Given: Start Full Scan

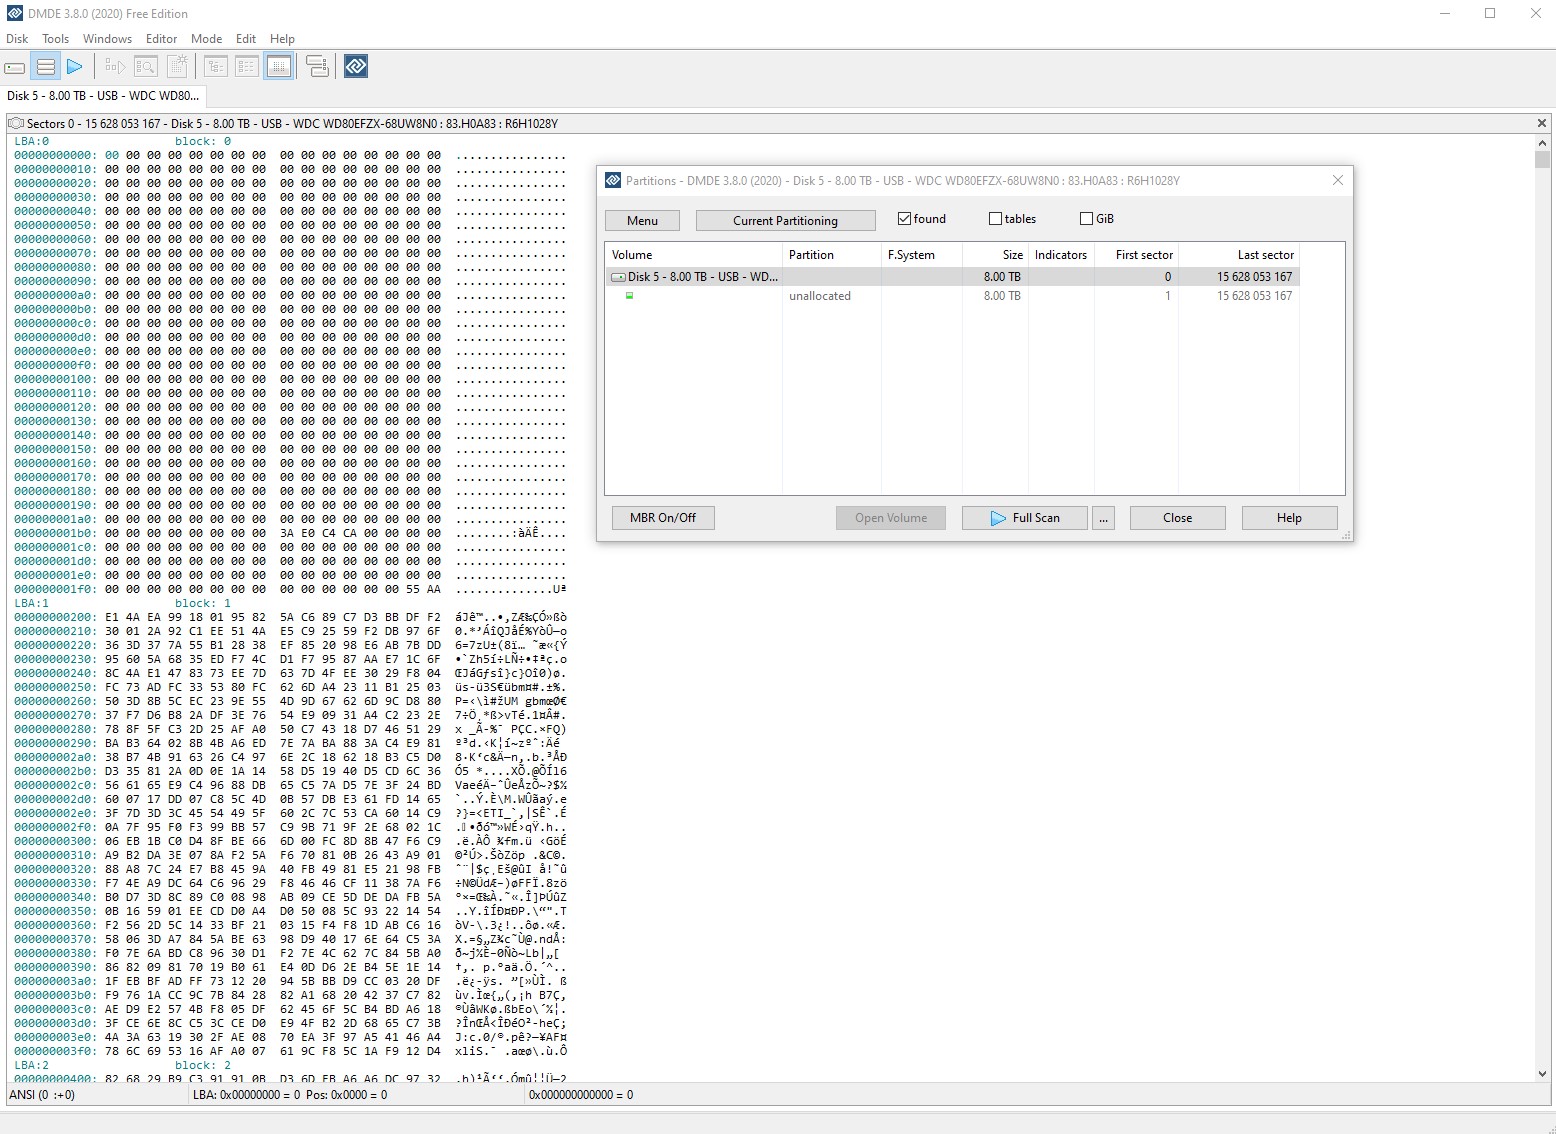Looking at the screenshot, I should click(x=1025, y=518).
